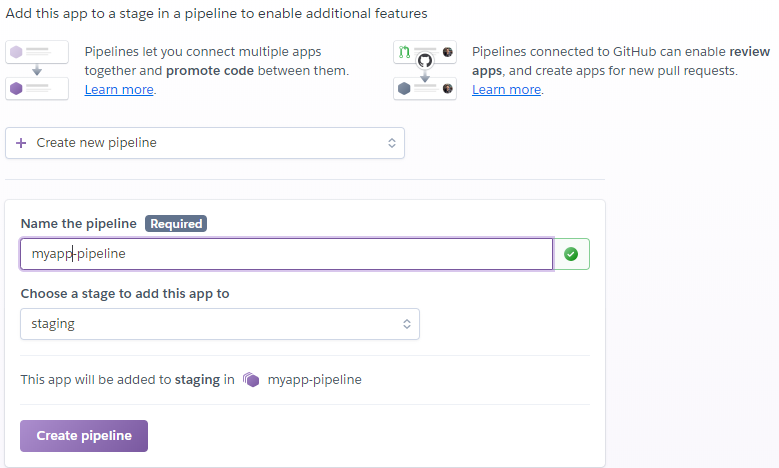This screenshot has width=779, height=468.
Task: Click pipeline selector up-down chevron arrows
Action: point(391,143)
